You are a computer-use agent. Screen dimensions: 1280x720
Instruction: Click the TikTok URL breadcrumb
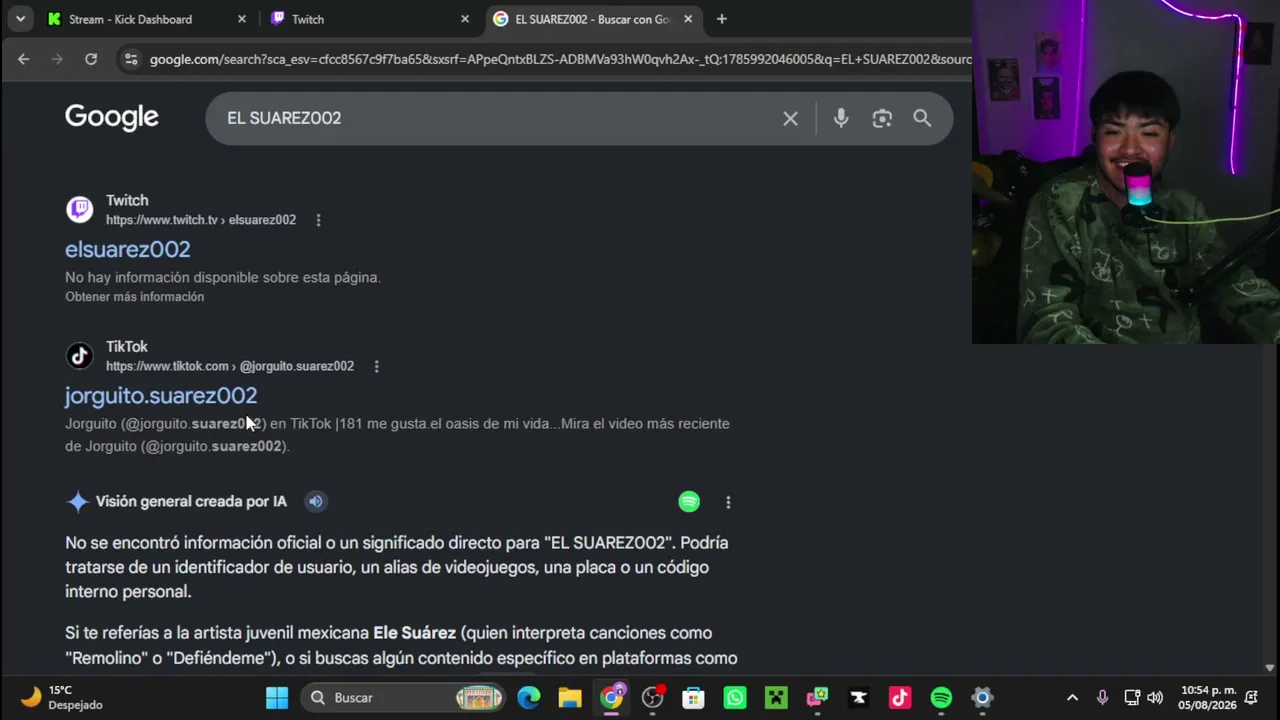pyautogui.click(x=230, y=366)
